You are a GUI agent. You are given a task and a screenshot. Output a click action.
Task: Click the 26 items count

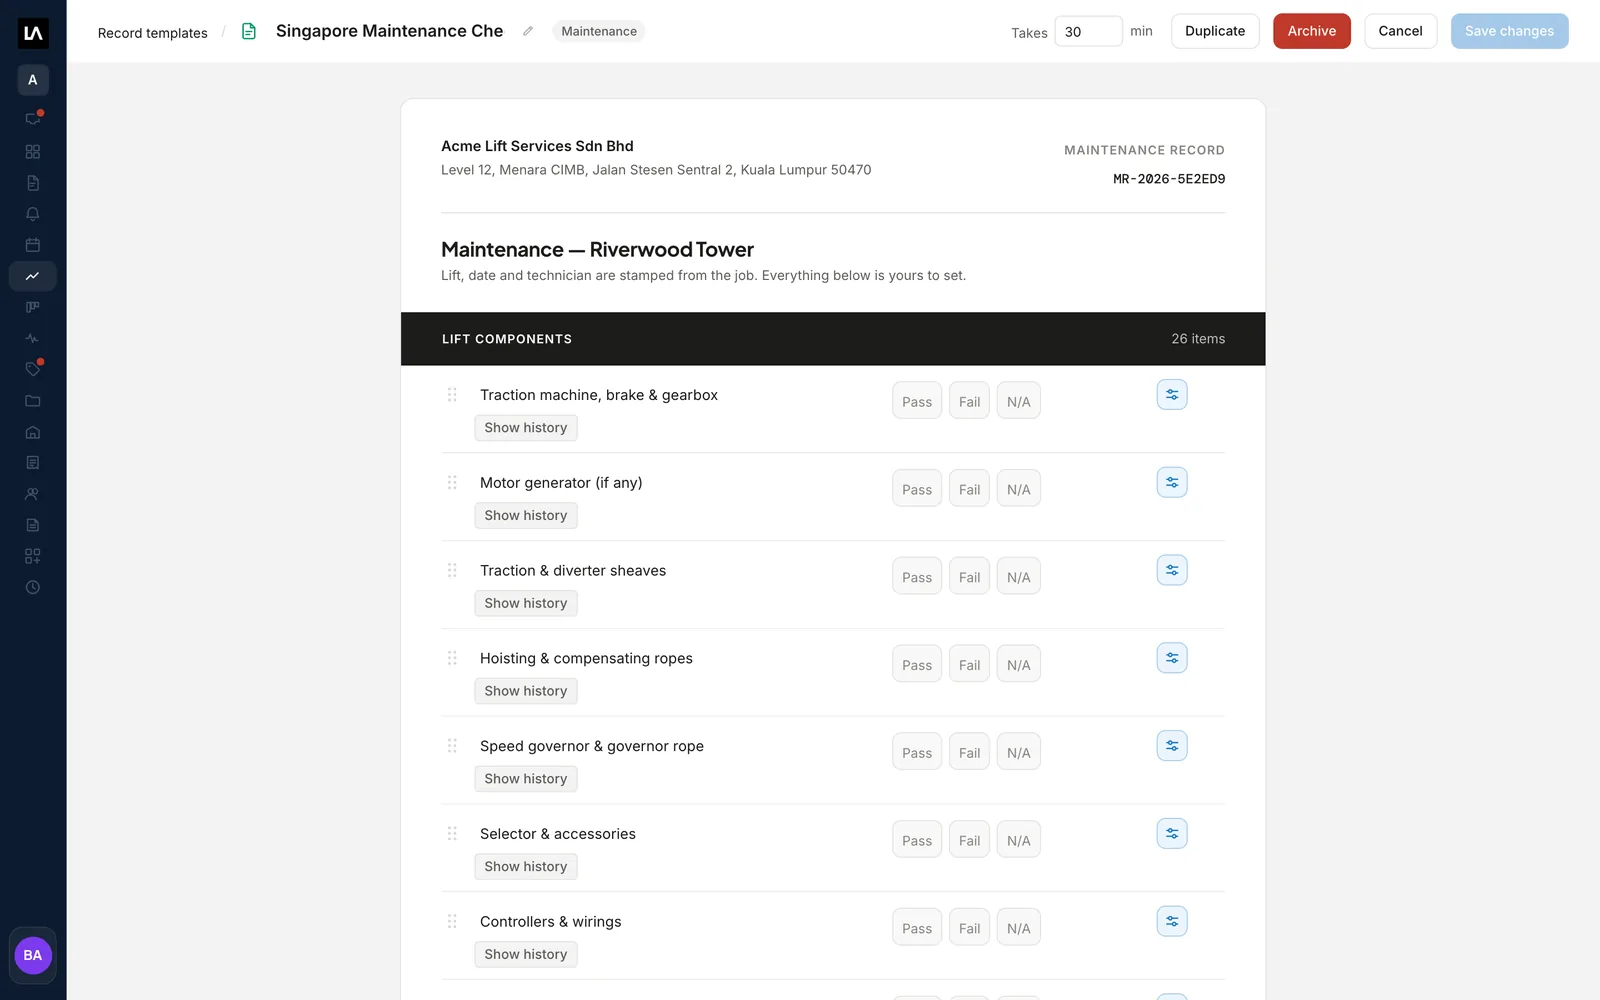pos(1198,339)
